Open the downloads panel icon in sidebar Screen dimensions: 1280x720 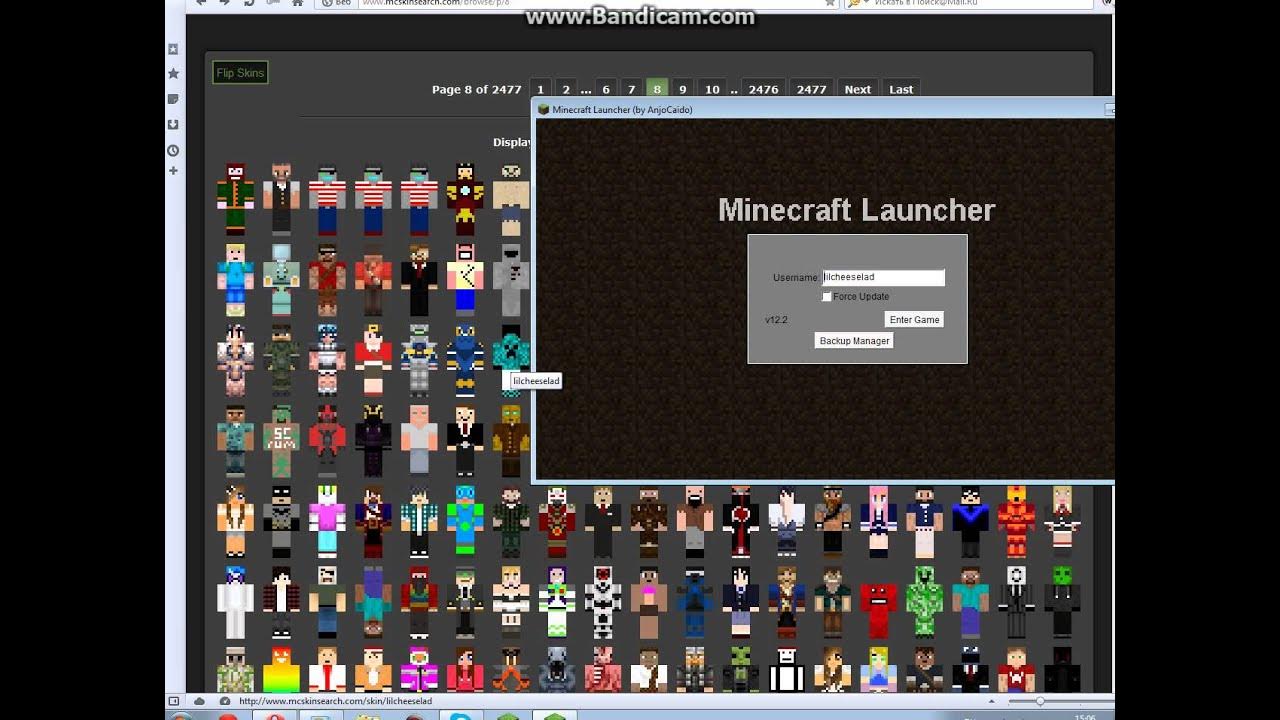coord(173,124)
